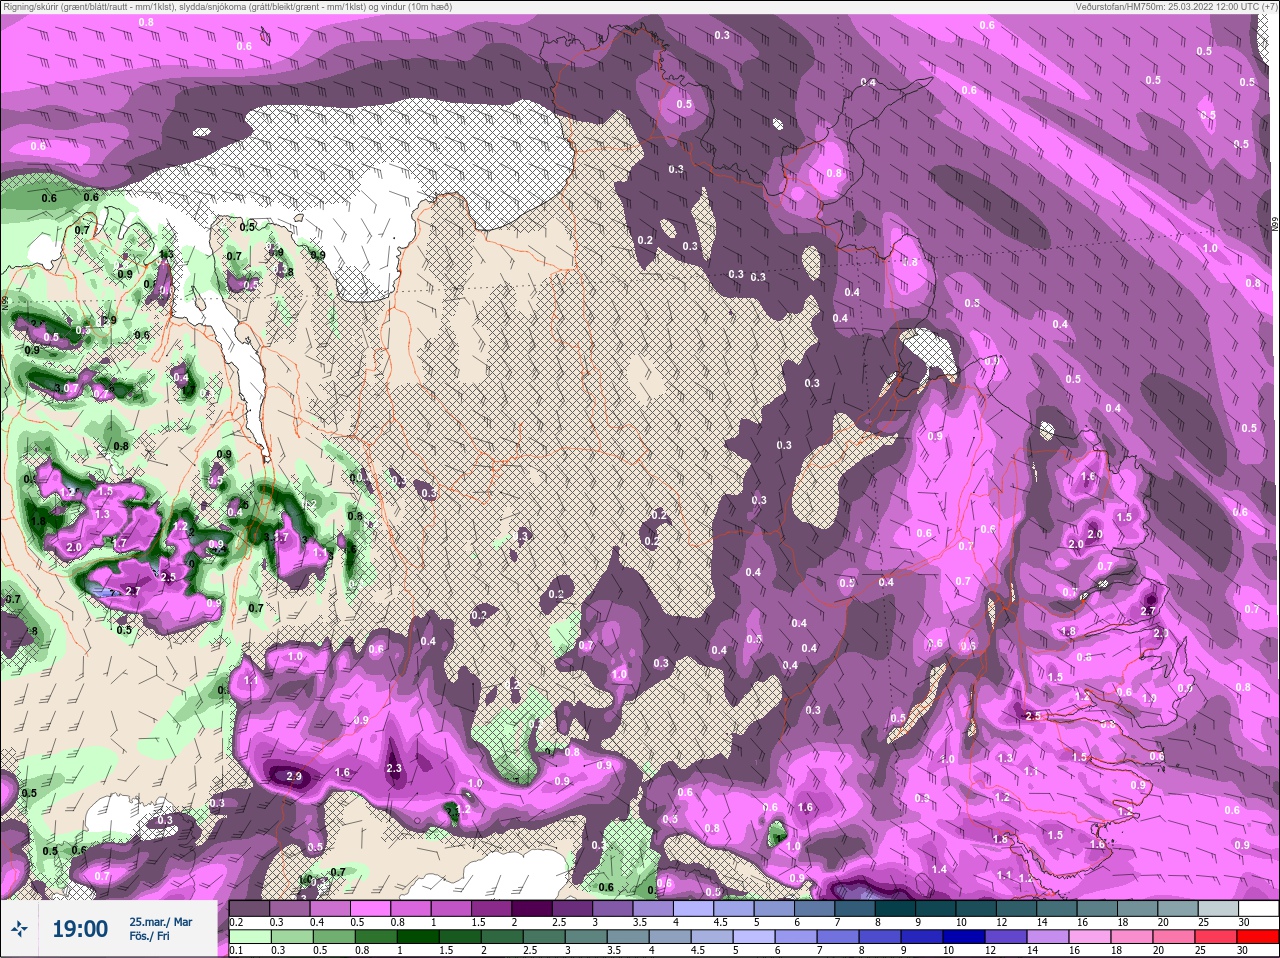Viewport: 1280px width, 958px height.
Task: Pick the light grey 25 swatch in the upper legend
Action: (x=1218, y=909)
